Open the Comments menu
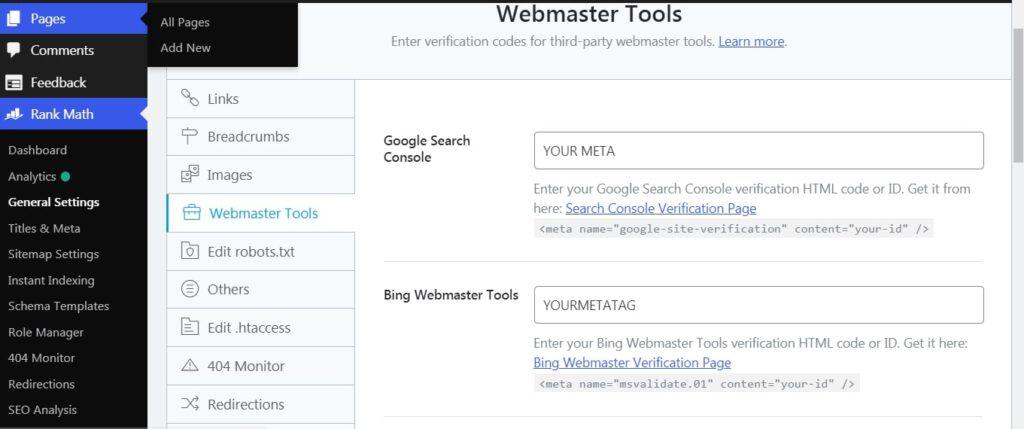 (x=73, y=50)
